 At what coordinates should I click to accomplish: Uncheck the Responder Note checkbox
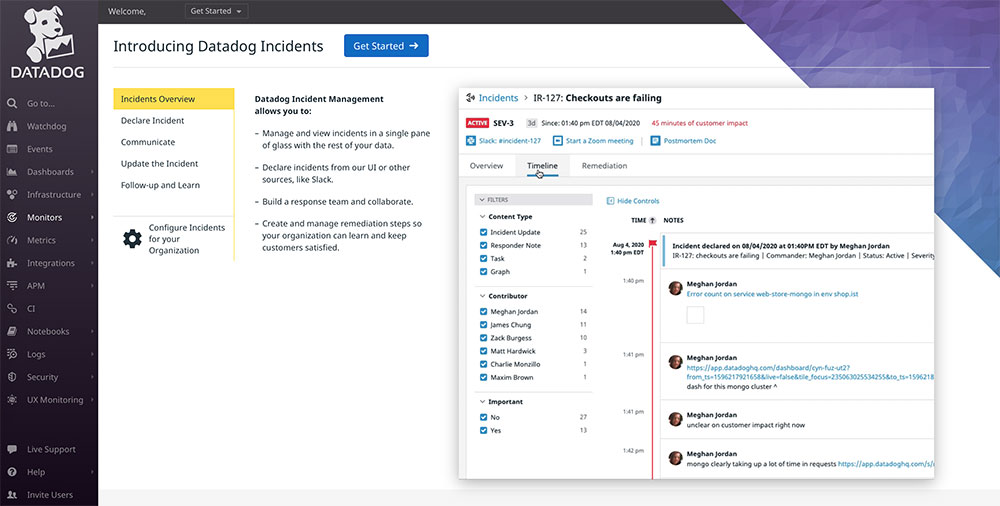click(x=483, y=246)
